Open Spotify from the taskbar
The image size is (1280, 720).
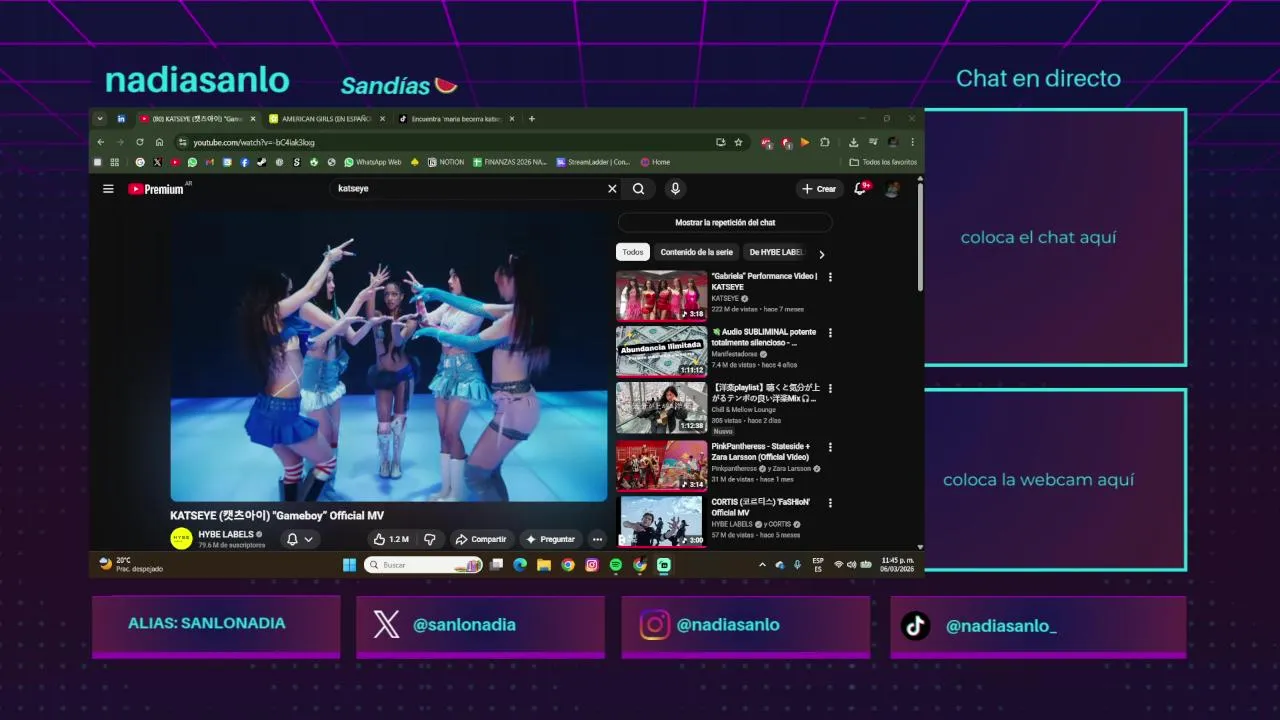616,565
